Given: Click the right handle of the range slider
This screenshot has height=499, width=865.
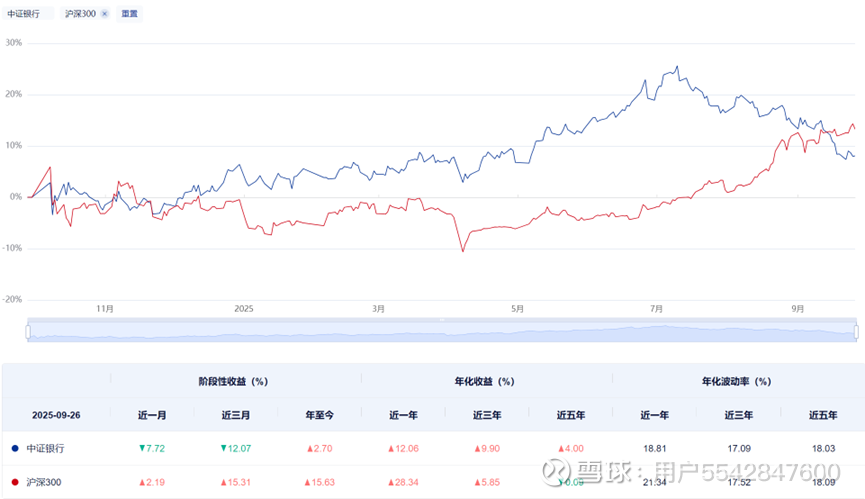Looking at the screenshot, I should [x=856, y=332].
